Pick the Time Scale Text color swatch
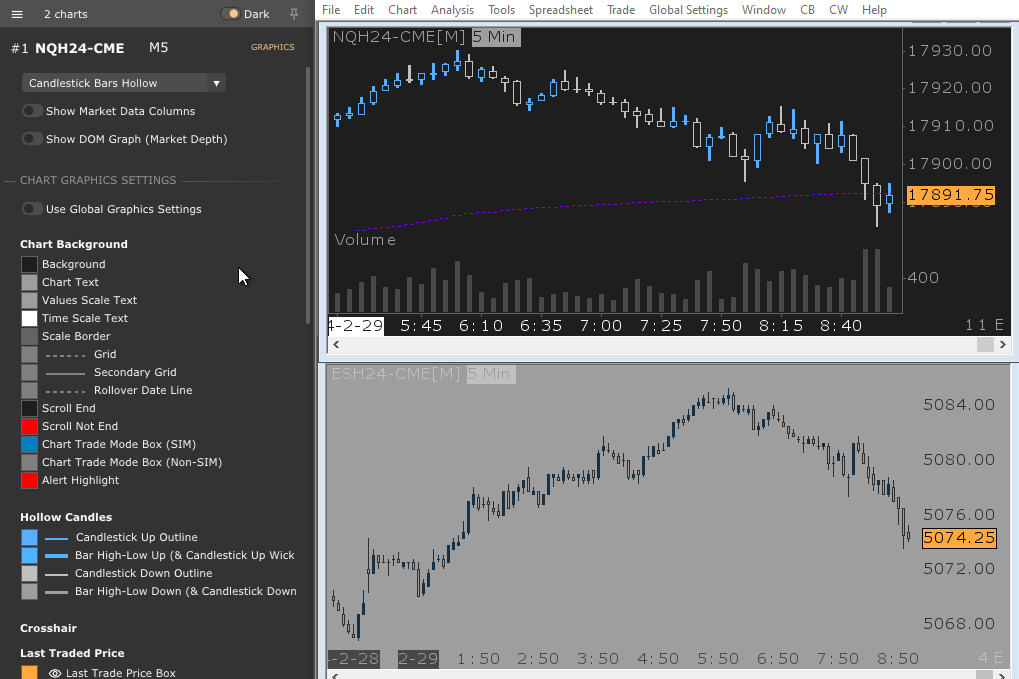 tap(29, 318)
